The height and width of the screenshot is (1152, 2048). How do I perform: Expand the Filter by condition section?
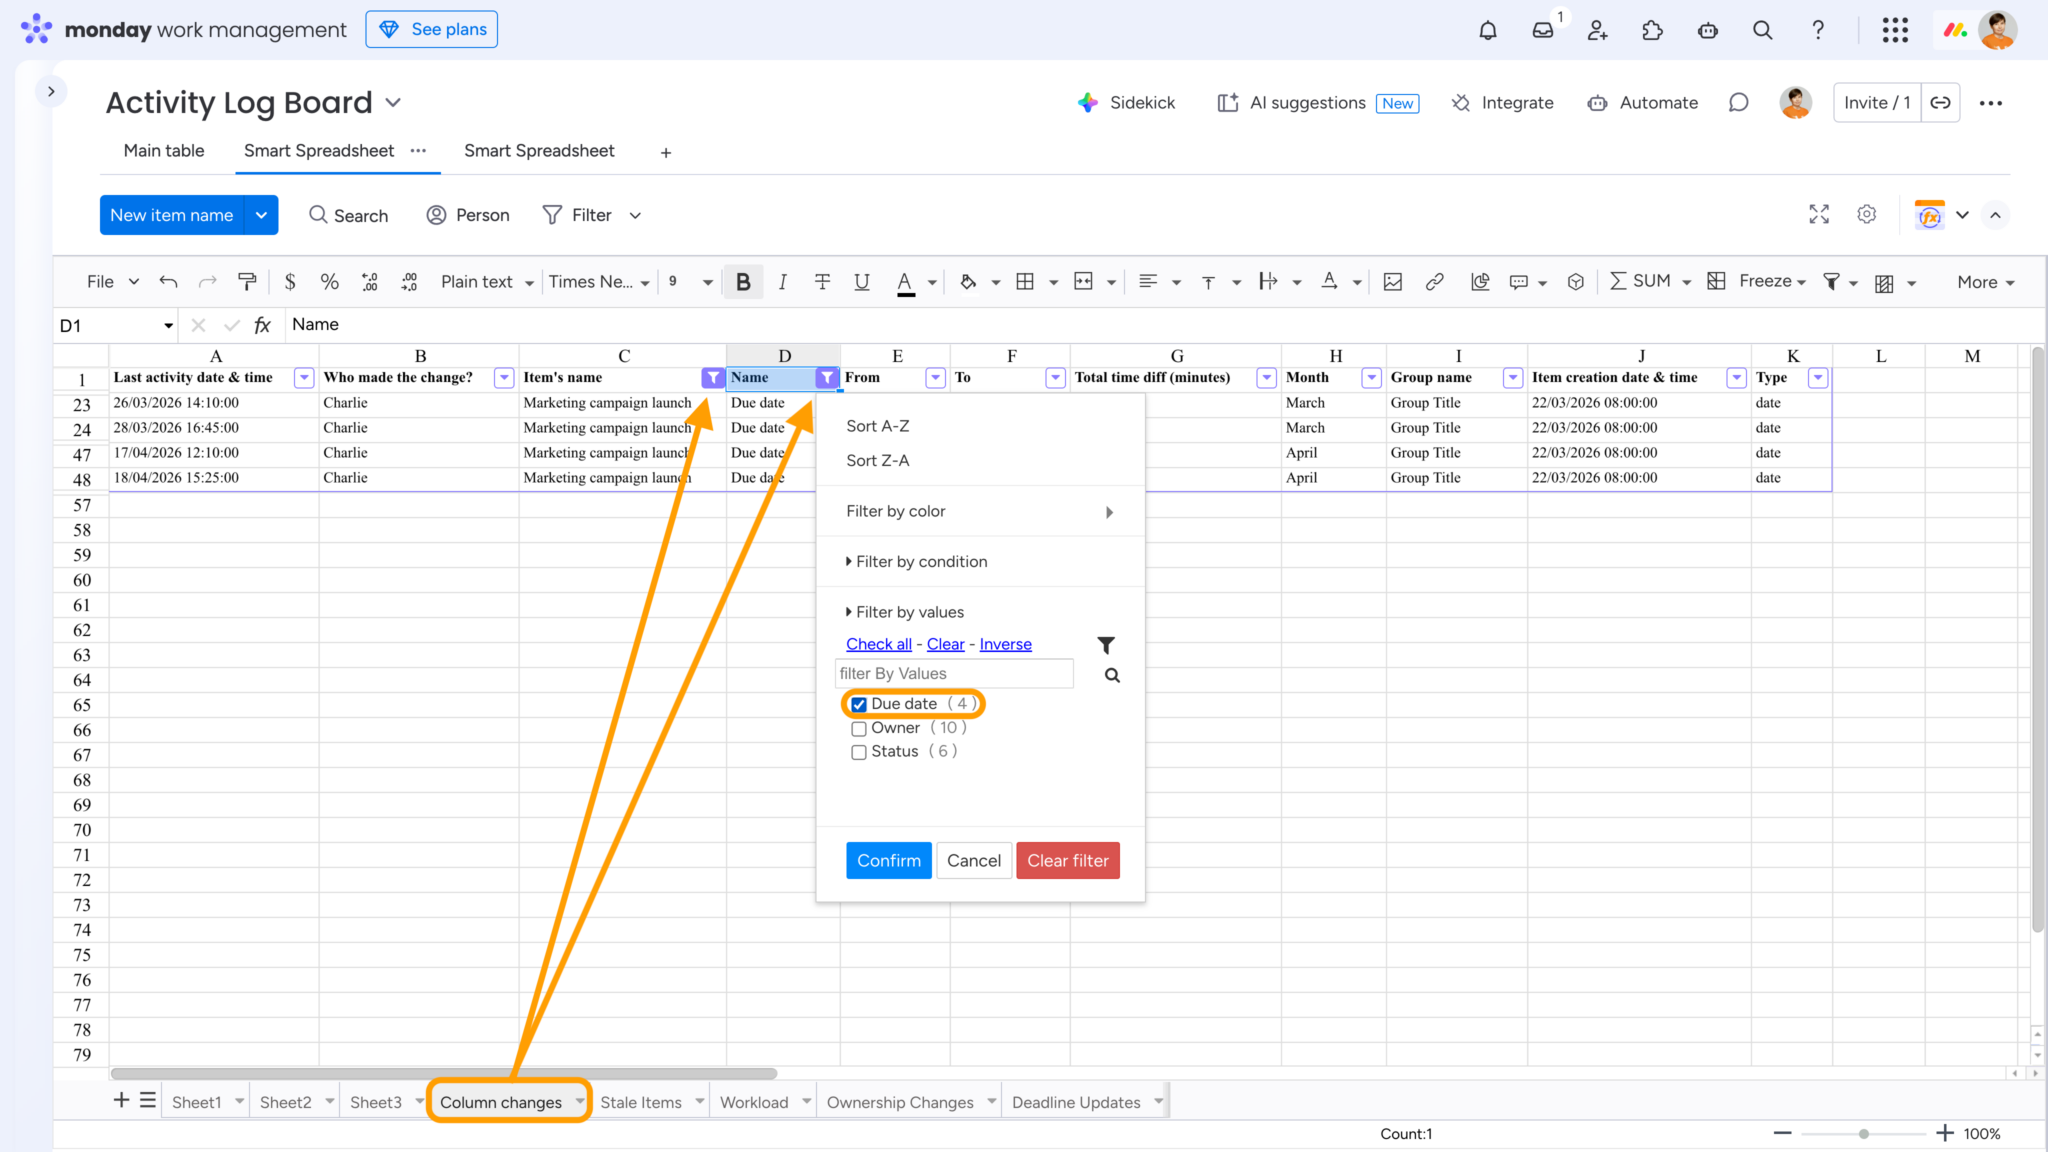pos(917,562)
